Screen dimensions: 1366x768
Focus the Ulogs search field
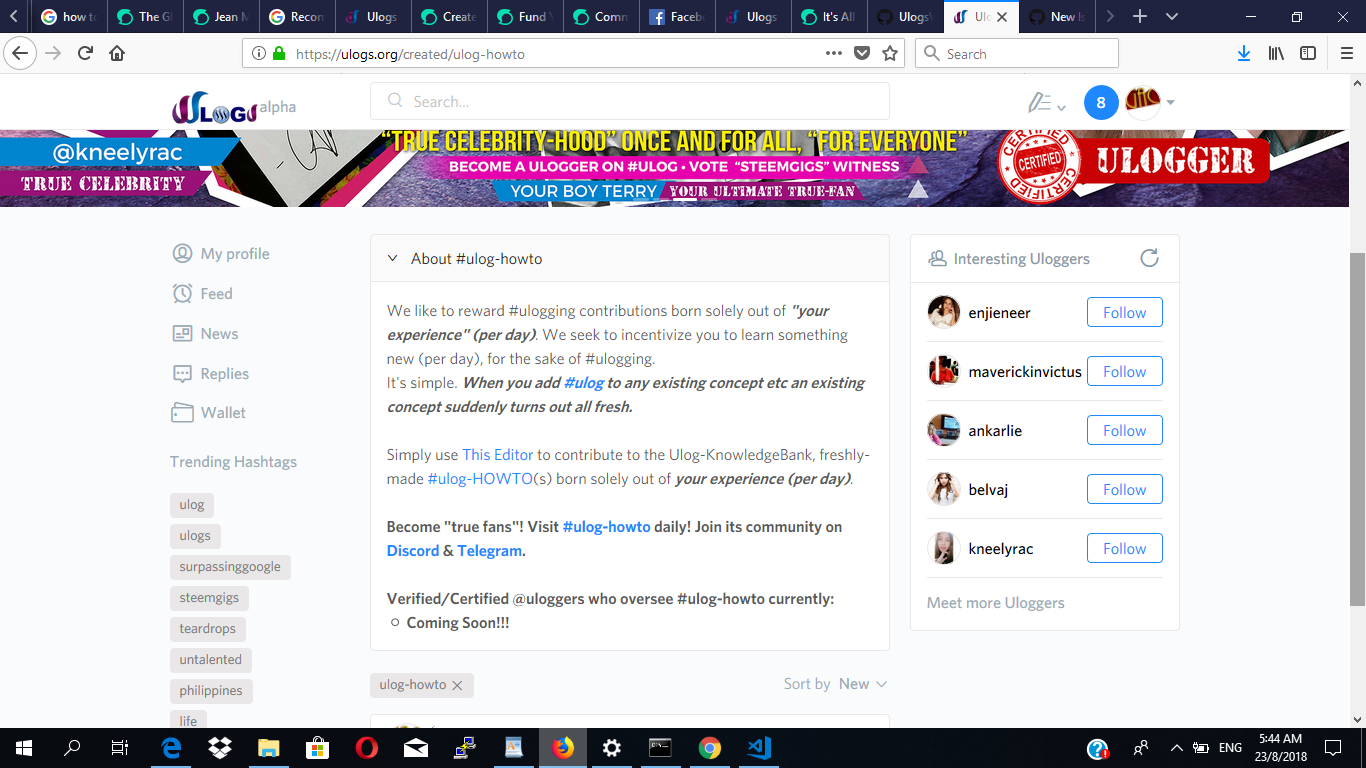pyautogui.click(x=630, y=101)
